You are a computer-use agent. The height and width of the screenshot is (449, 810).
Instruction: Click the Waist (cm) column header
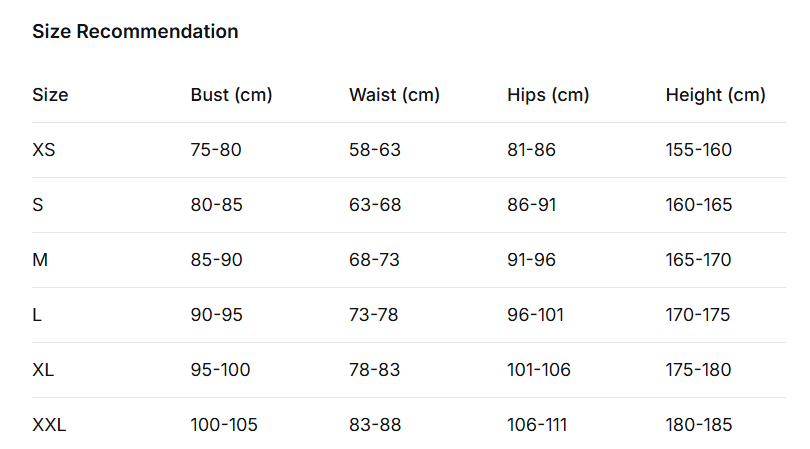click(394, 95)
